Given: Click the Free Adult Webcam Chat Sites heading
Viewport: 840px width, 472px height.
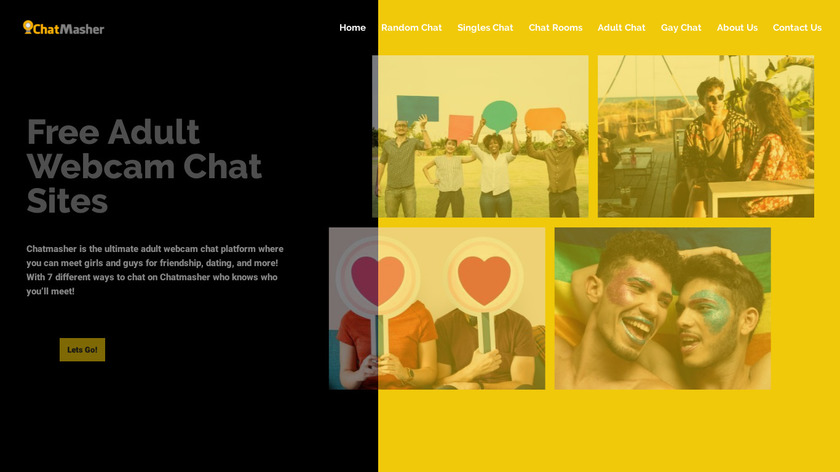Looking at the screenshot, I should [x=144, y=166].
